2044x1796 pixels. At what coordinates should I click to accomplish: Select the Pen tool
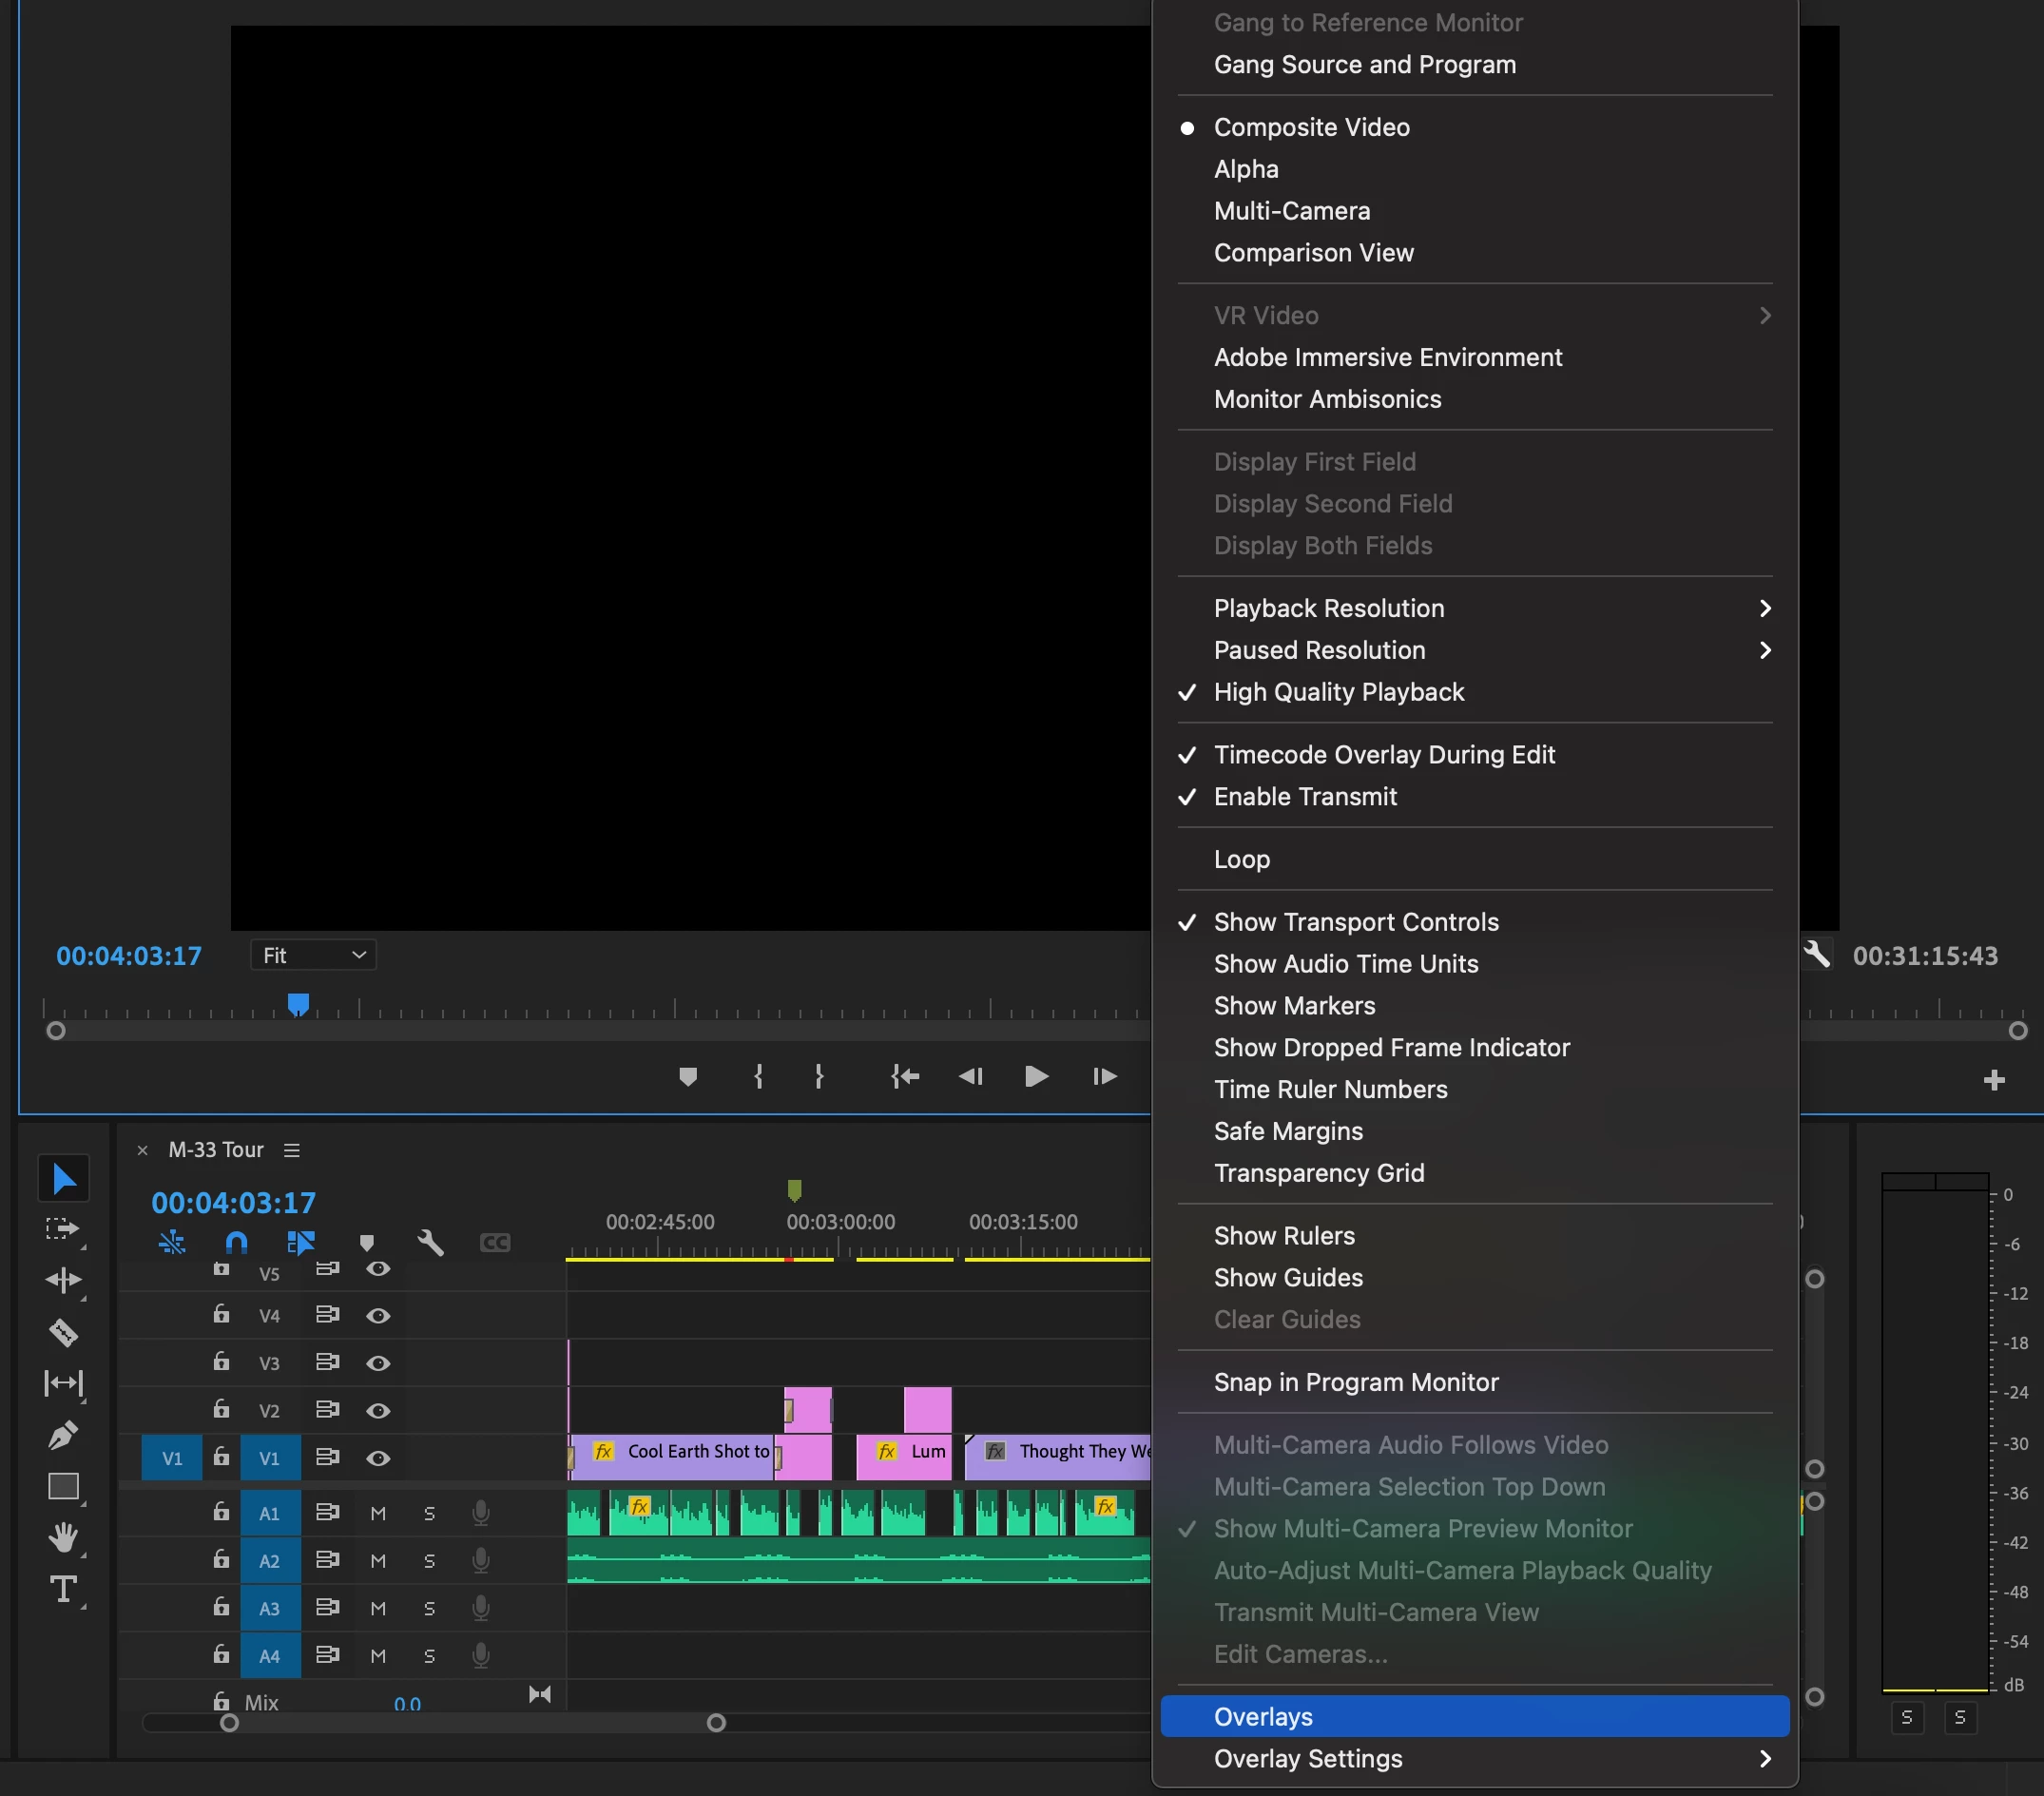(x=63, y=1435)
